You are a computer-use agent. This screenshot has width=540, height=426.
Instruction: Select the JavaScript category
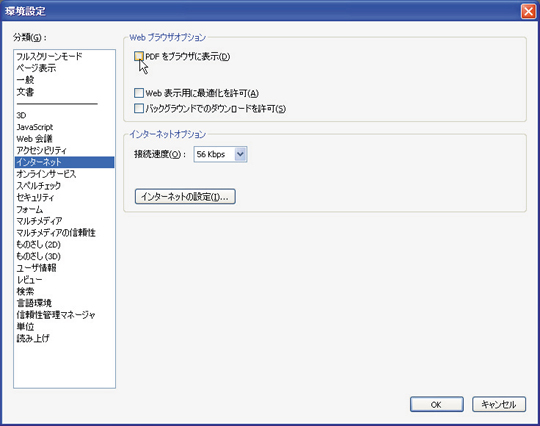tap(34, 127)
